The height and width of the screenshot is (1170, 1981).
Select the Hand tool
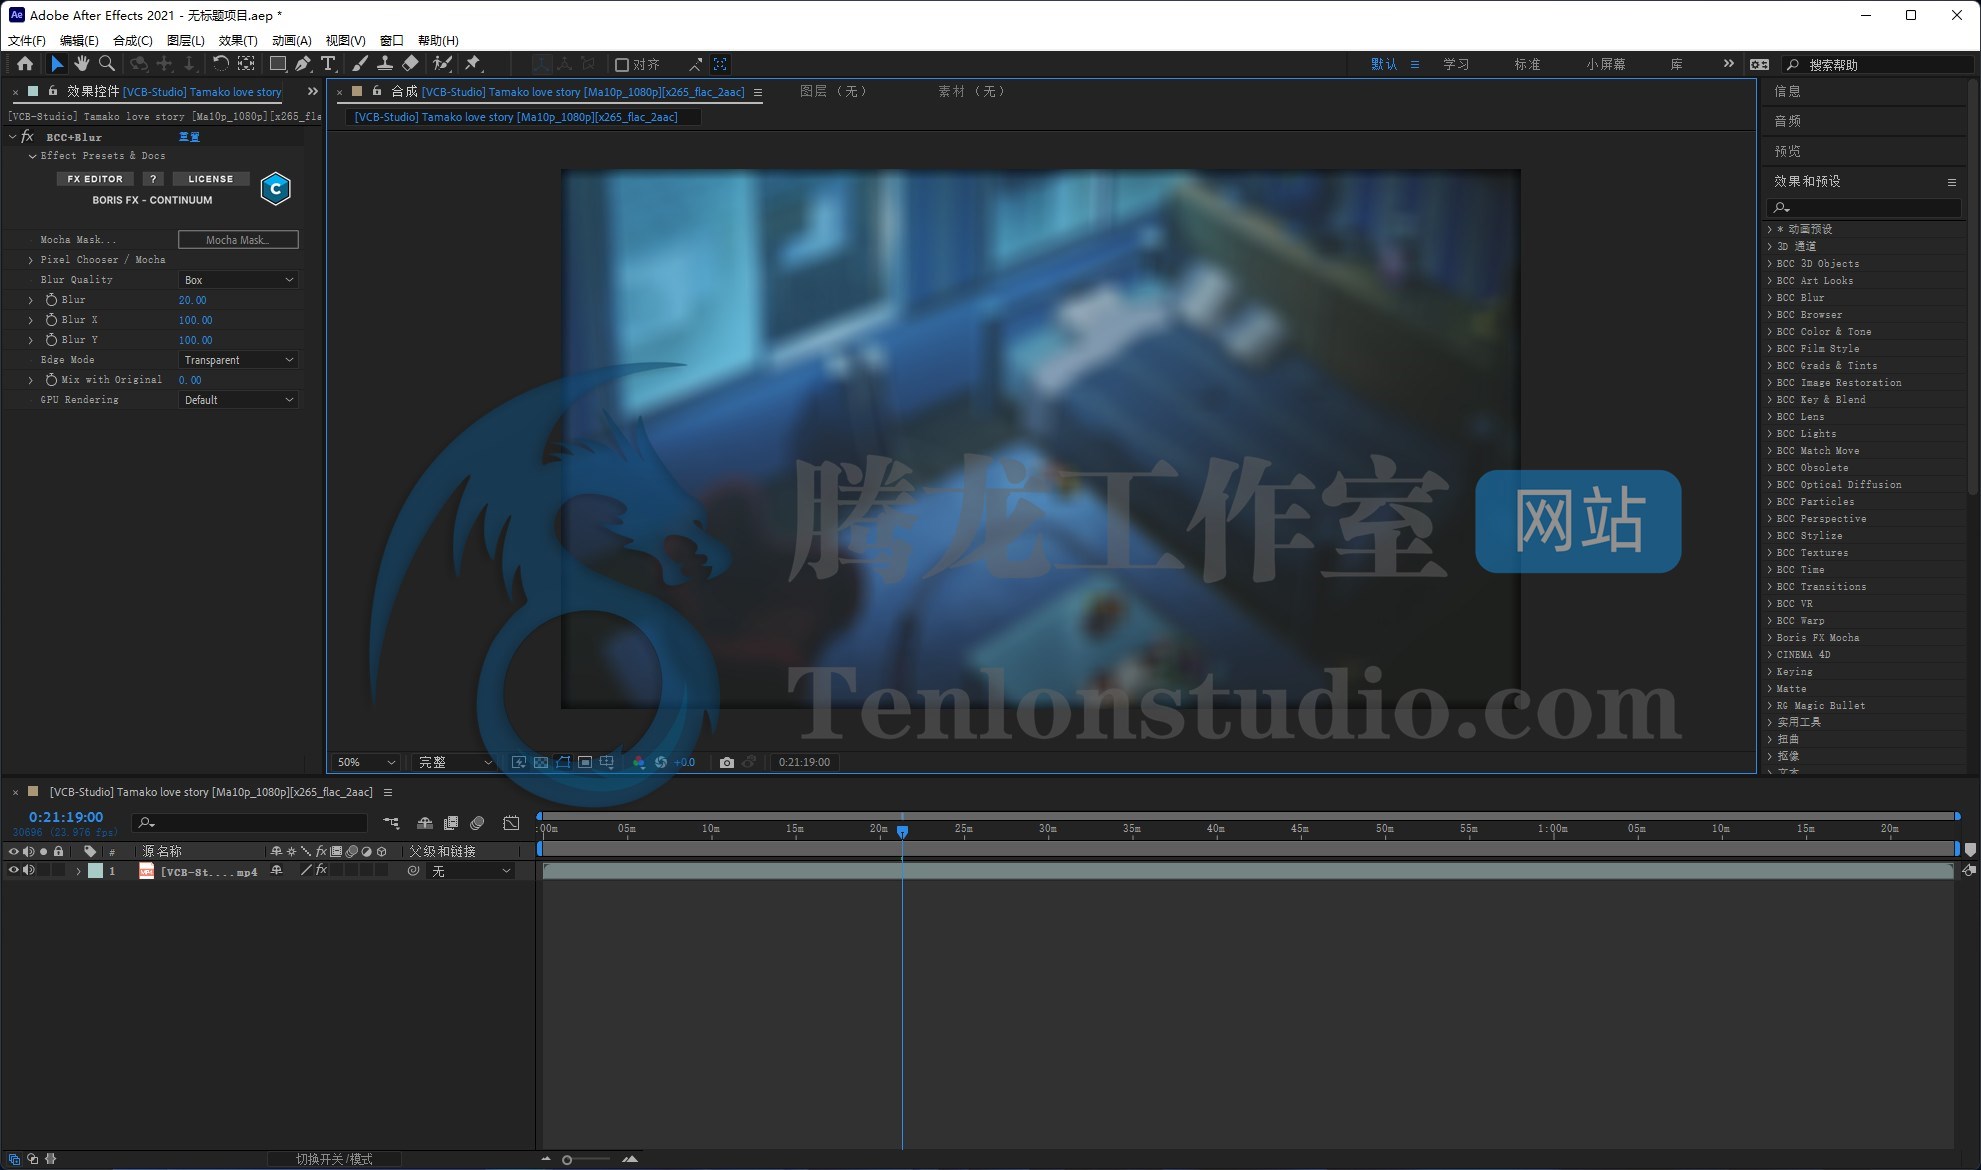(81, 64)
